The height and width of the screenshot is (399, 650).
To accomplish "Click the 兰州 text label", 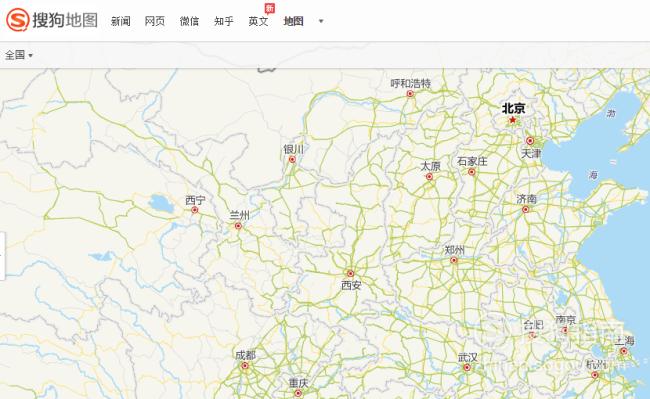I will [240, 215].
